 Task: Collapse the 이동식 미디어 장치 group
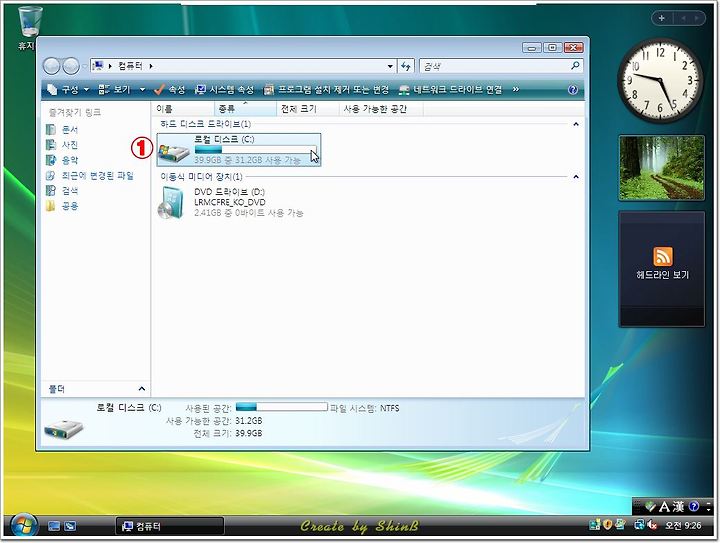[576, 177]
